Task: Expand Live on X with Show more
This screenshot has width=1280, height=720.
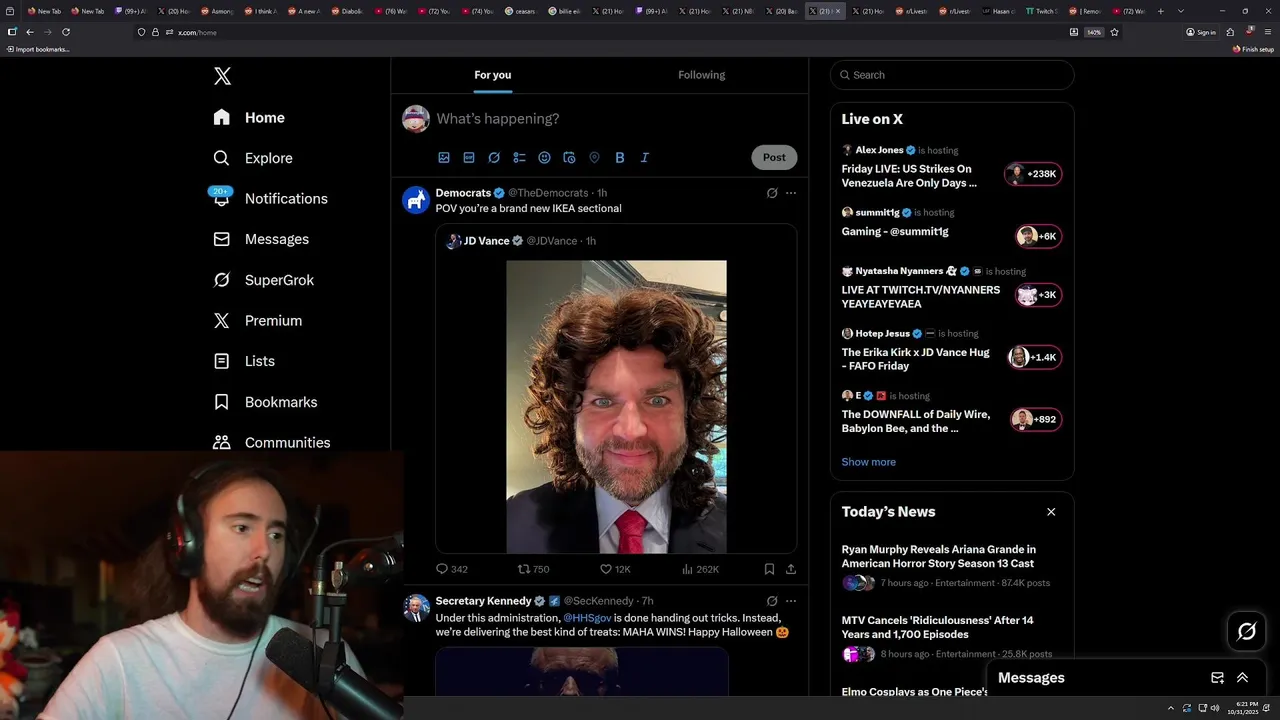Action: coord(868,462)
